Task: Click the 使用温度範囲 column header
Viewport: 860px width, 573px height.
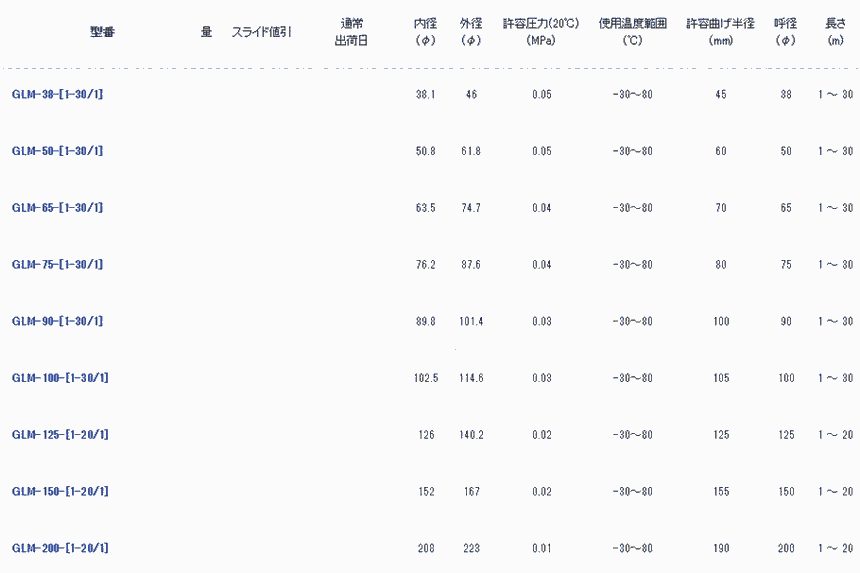Action: 632,32
